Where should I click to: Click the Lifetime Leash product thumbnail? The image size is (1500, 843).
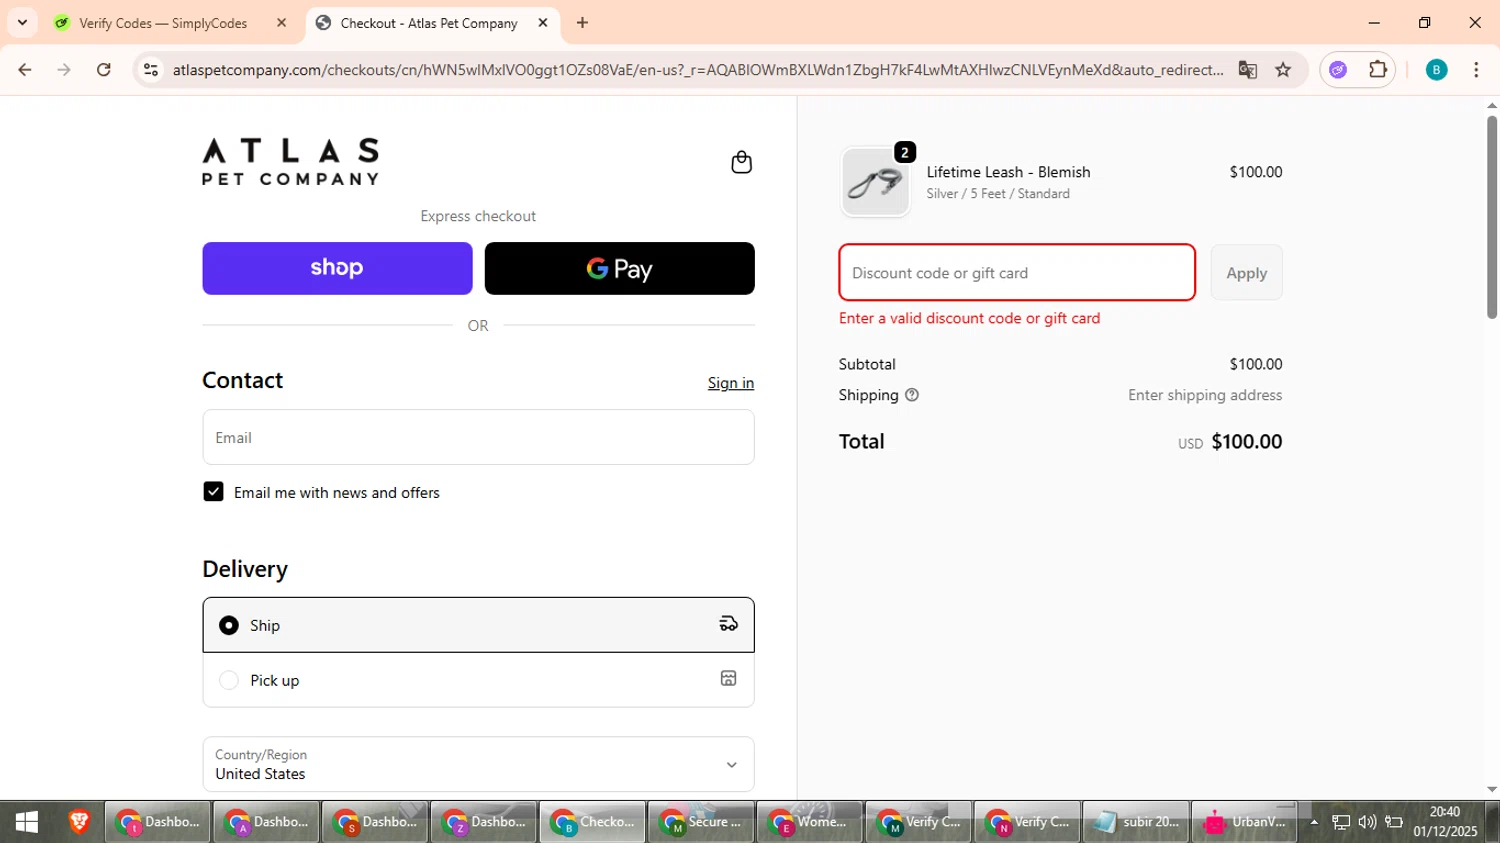tap(875, 182)
